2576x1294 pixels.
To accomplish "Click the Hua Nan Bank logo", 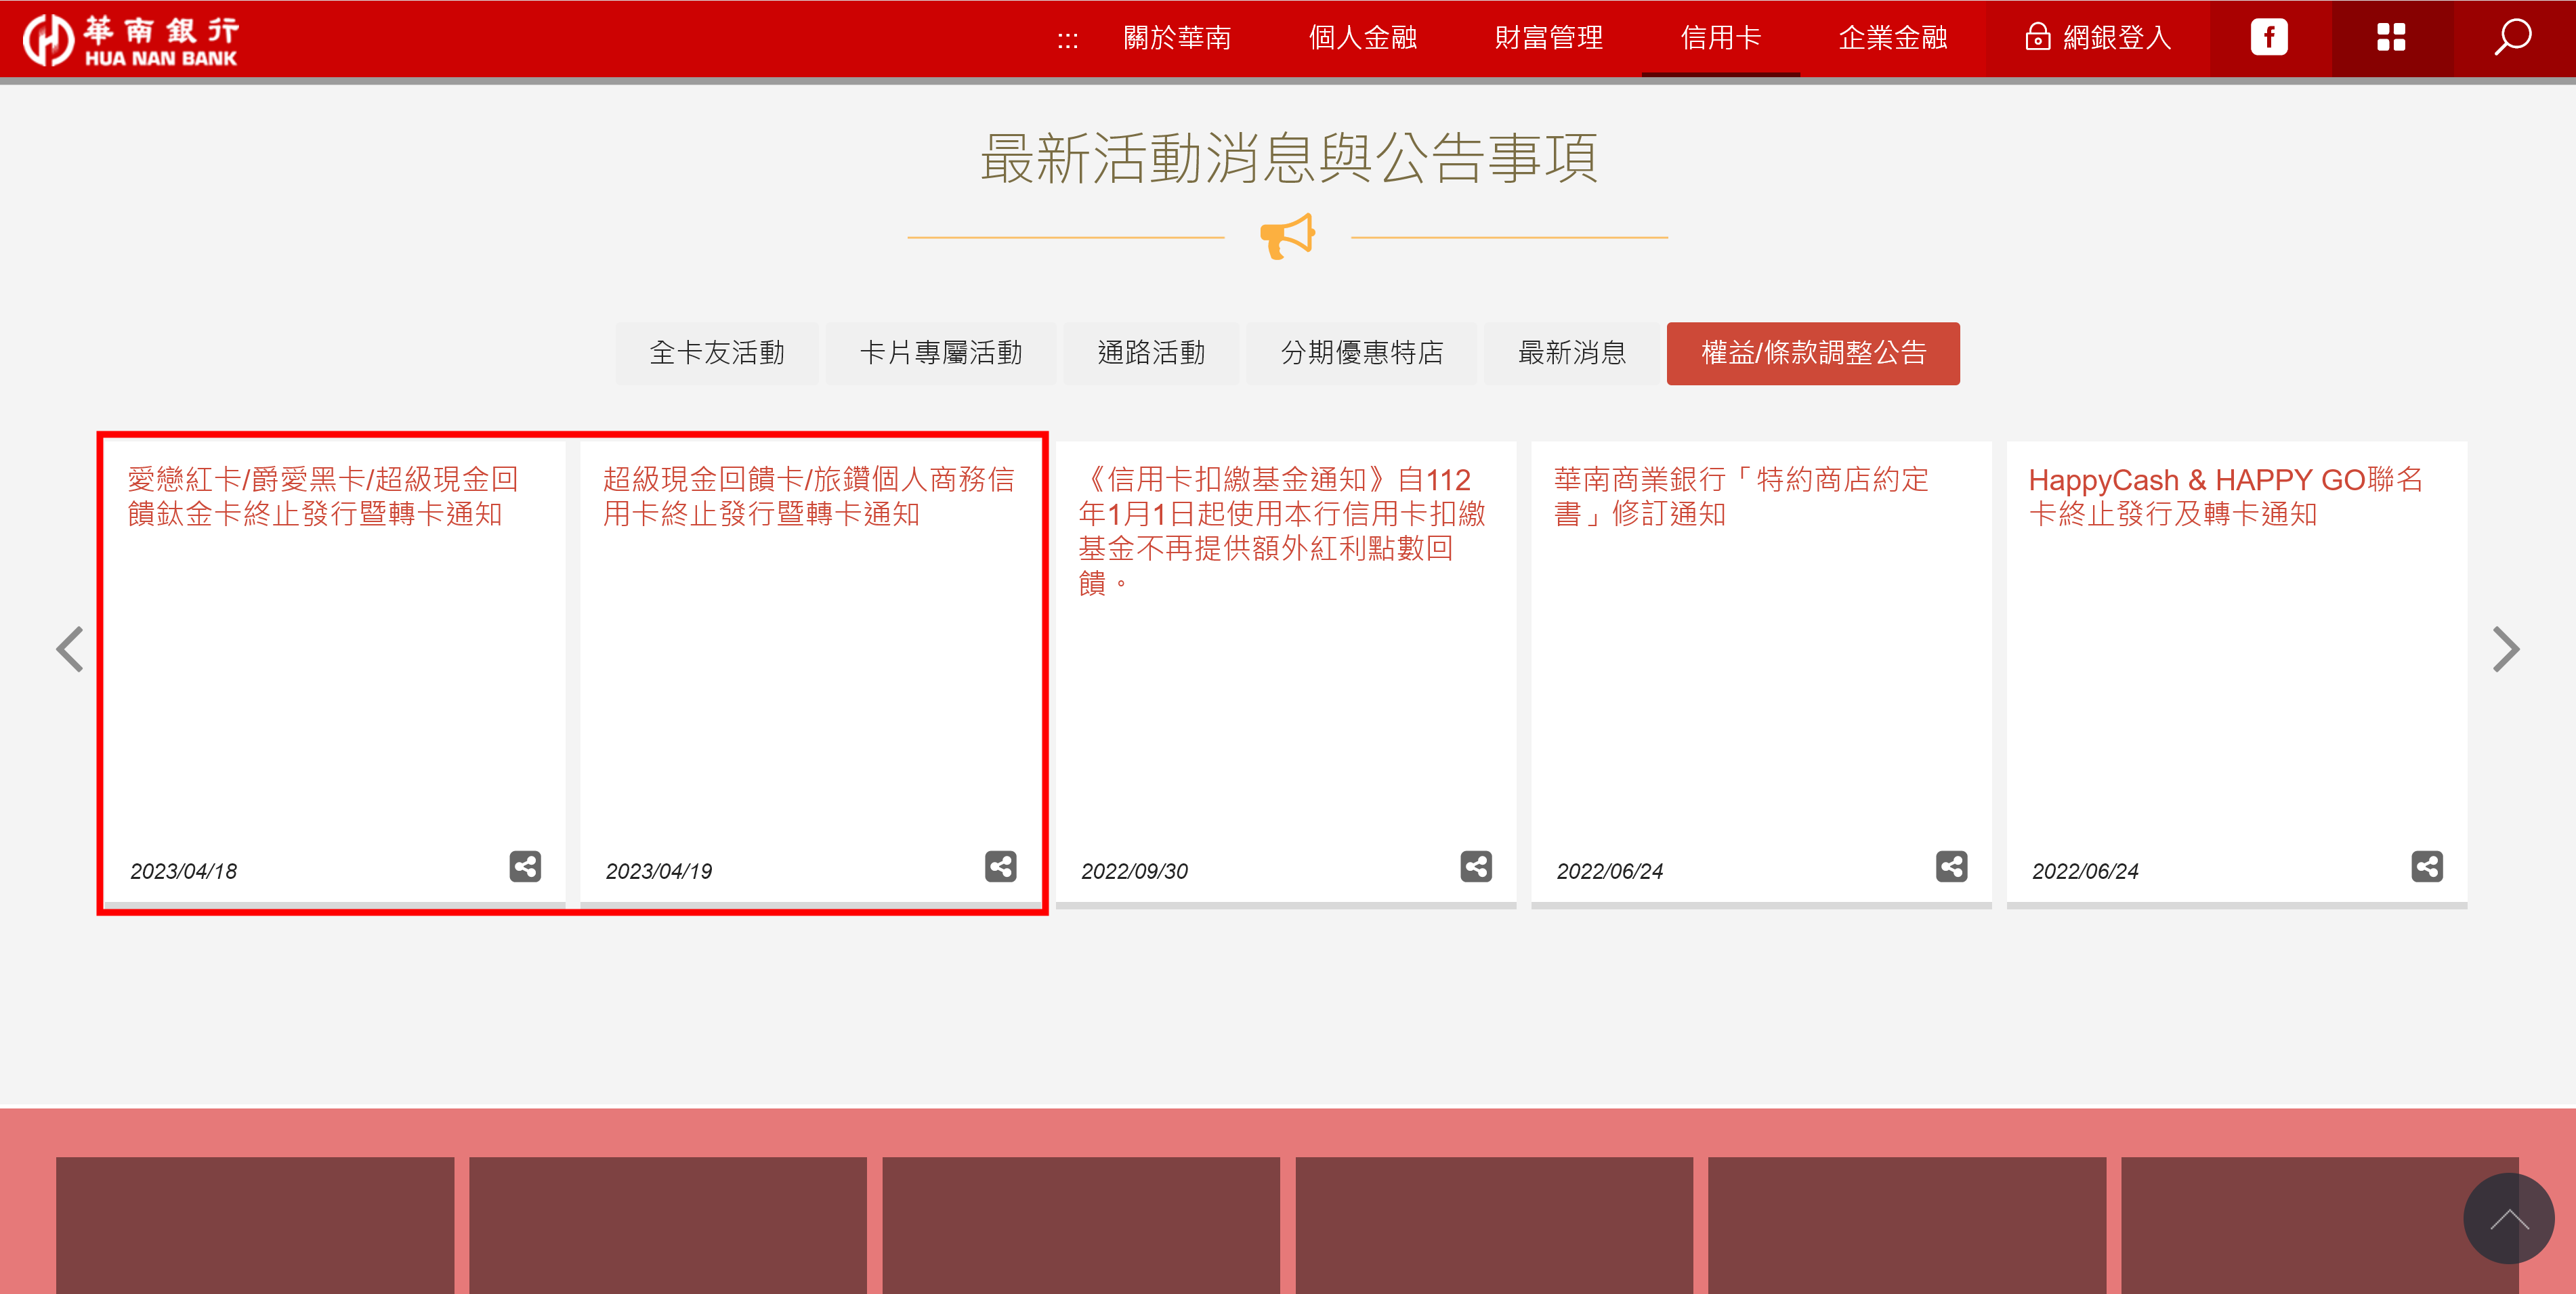I will tap(131, 40).
